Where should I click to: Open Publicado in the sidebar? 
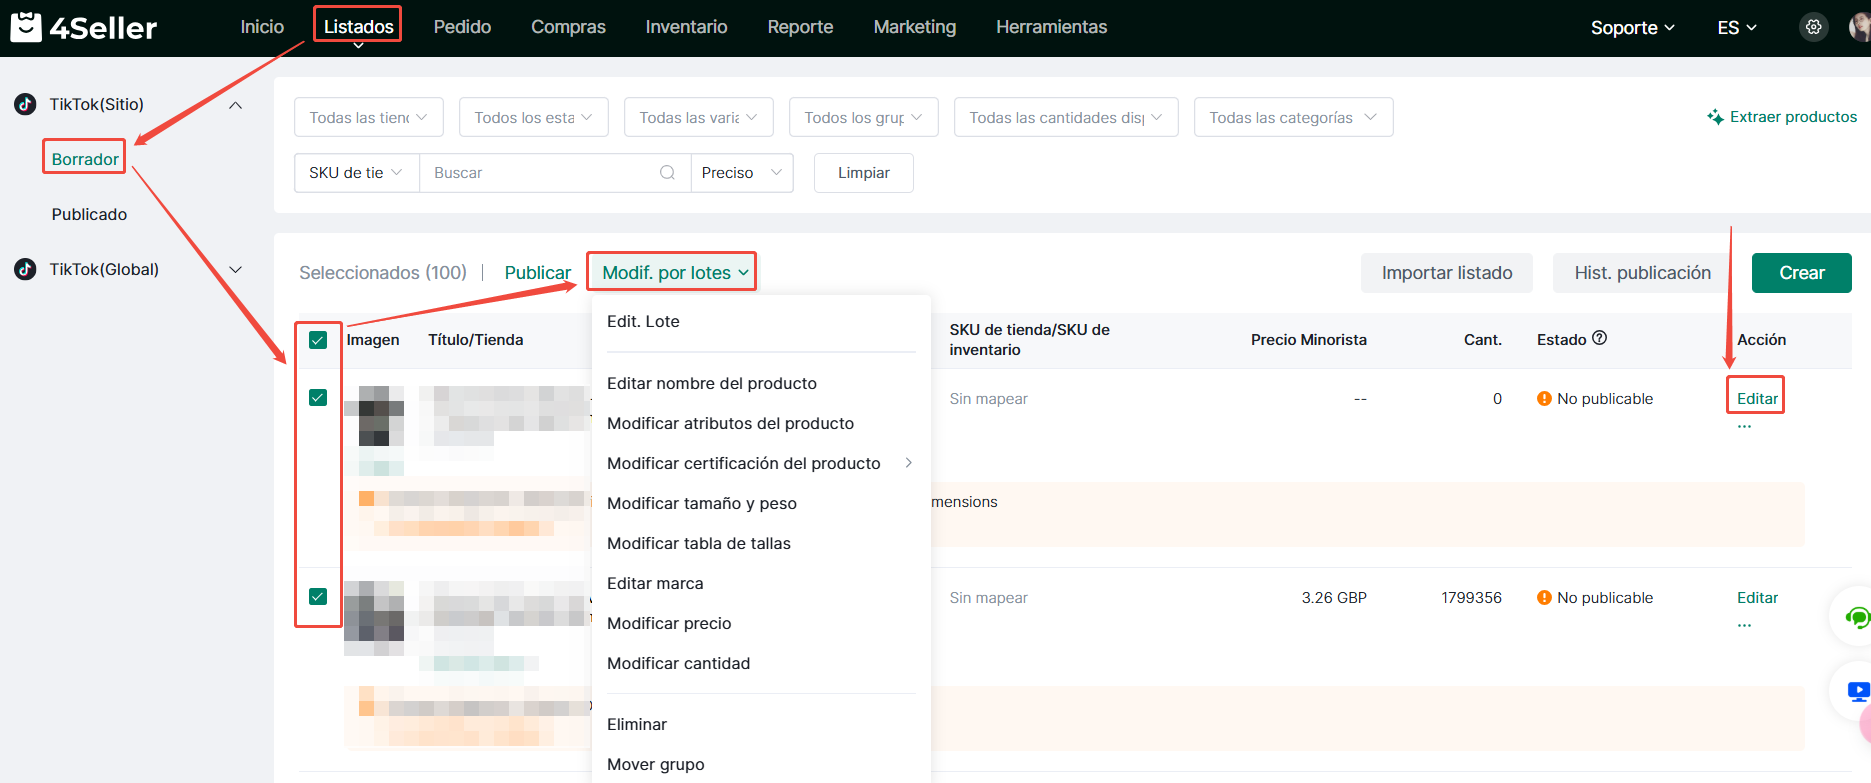(x=89, y=214)
